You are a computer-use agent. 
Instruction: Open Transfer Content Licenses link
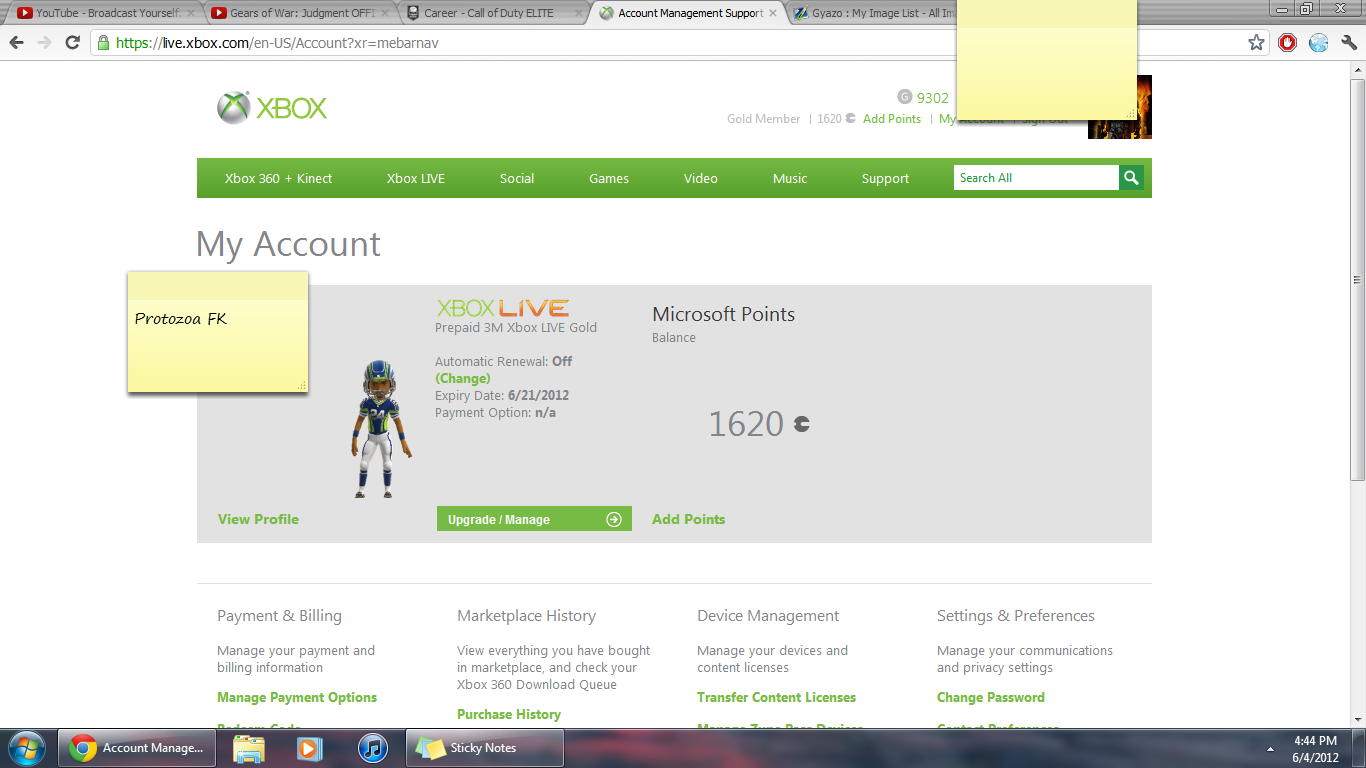[777, 697]
